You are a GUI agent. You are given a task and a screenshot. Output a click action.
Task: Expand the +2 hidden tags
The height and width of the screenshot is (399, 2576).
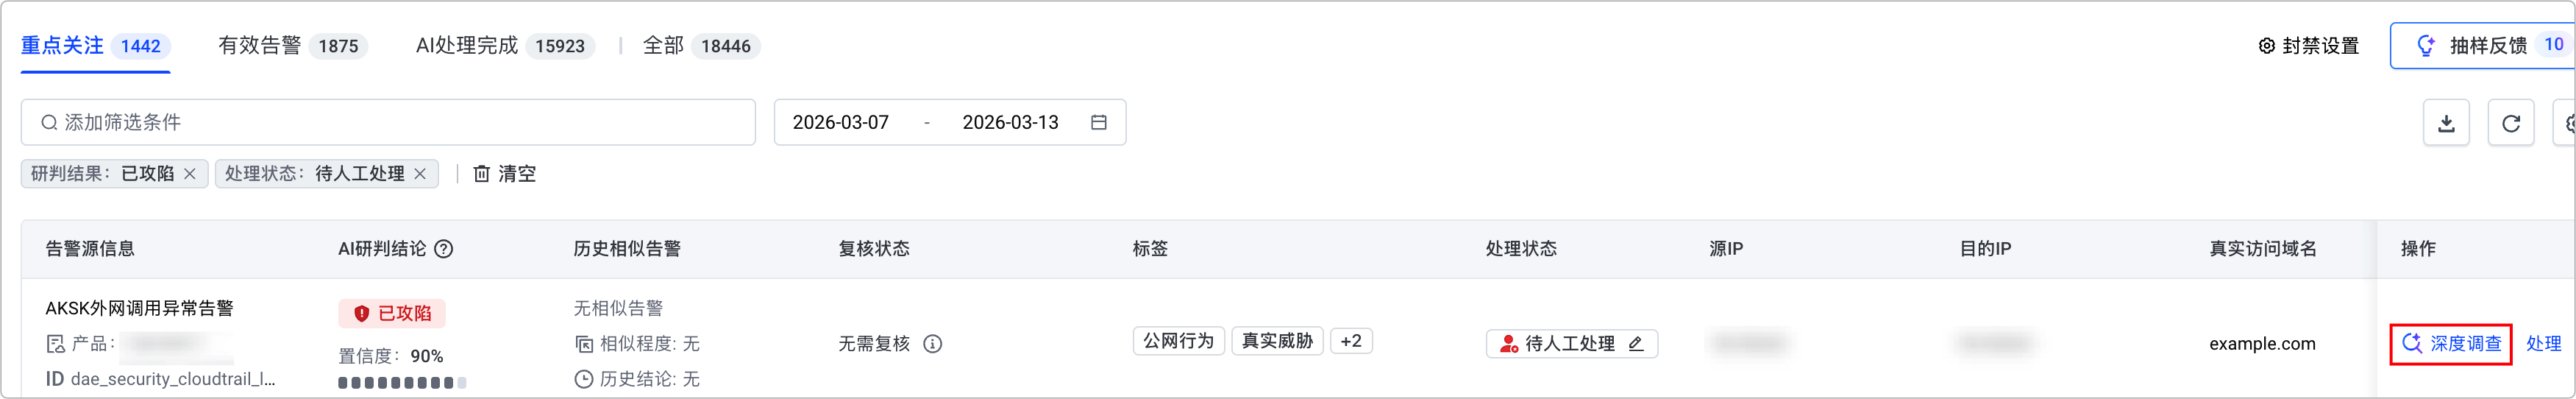[1350, 341]
